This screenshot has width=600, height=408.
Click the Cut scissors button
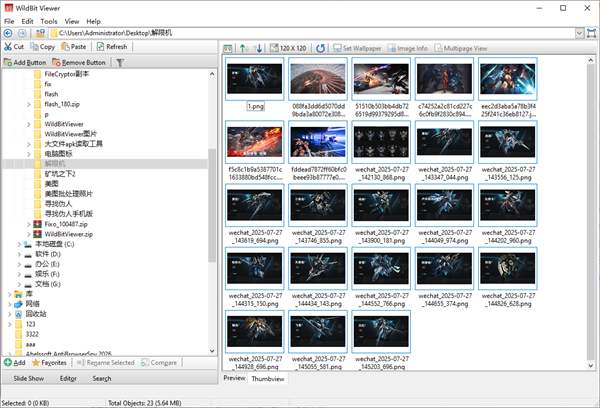coord(14,47)
